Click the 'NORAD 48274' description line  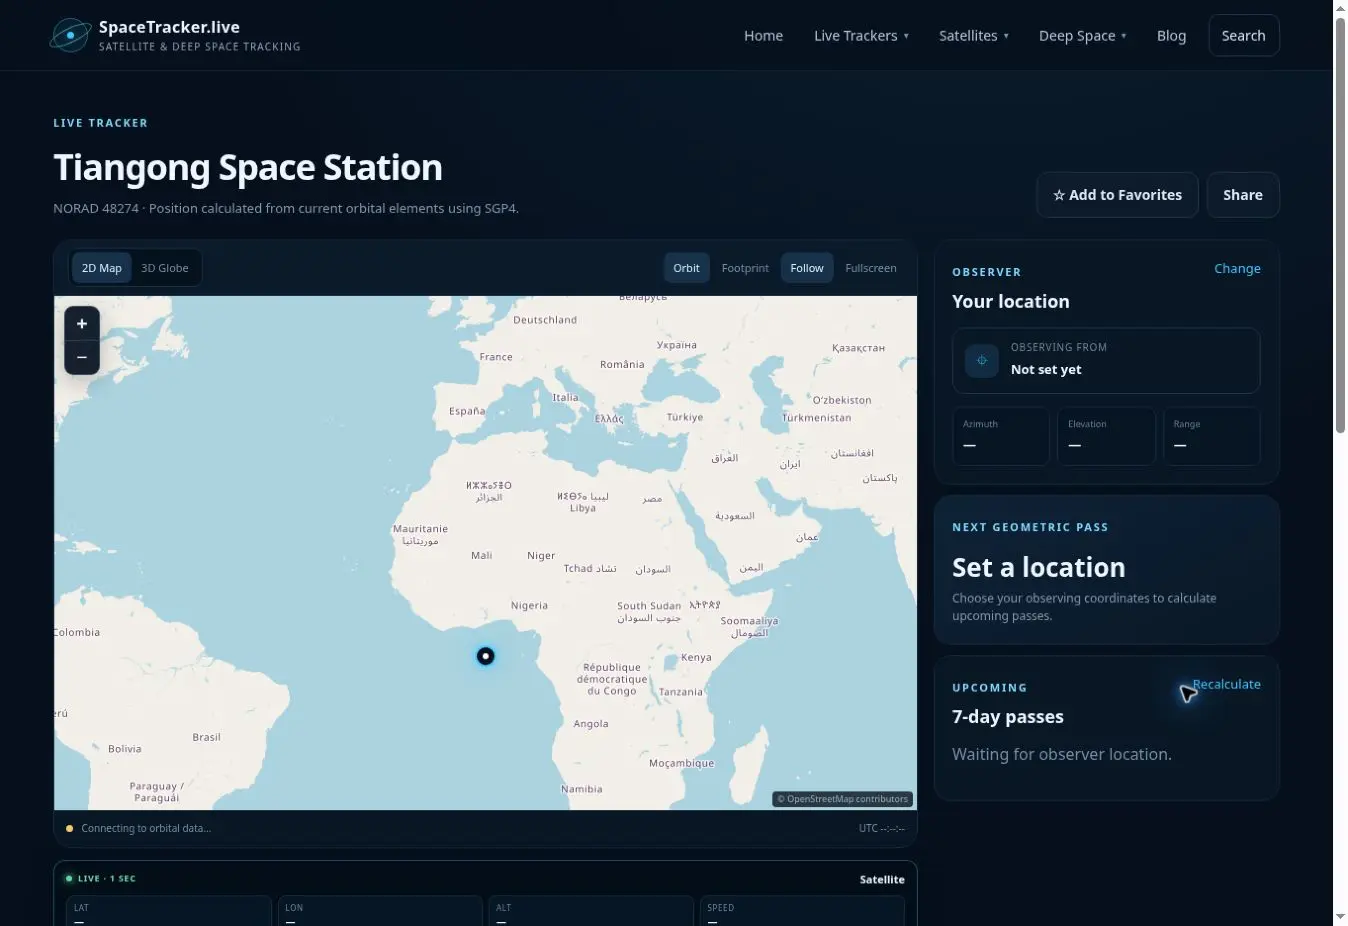[x=286, y=208]
